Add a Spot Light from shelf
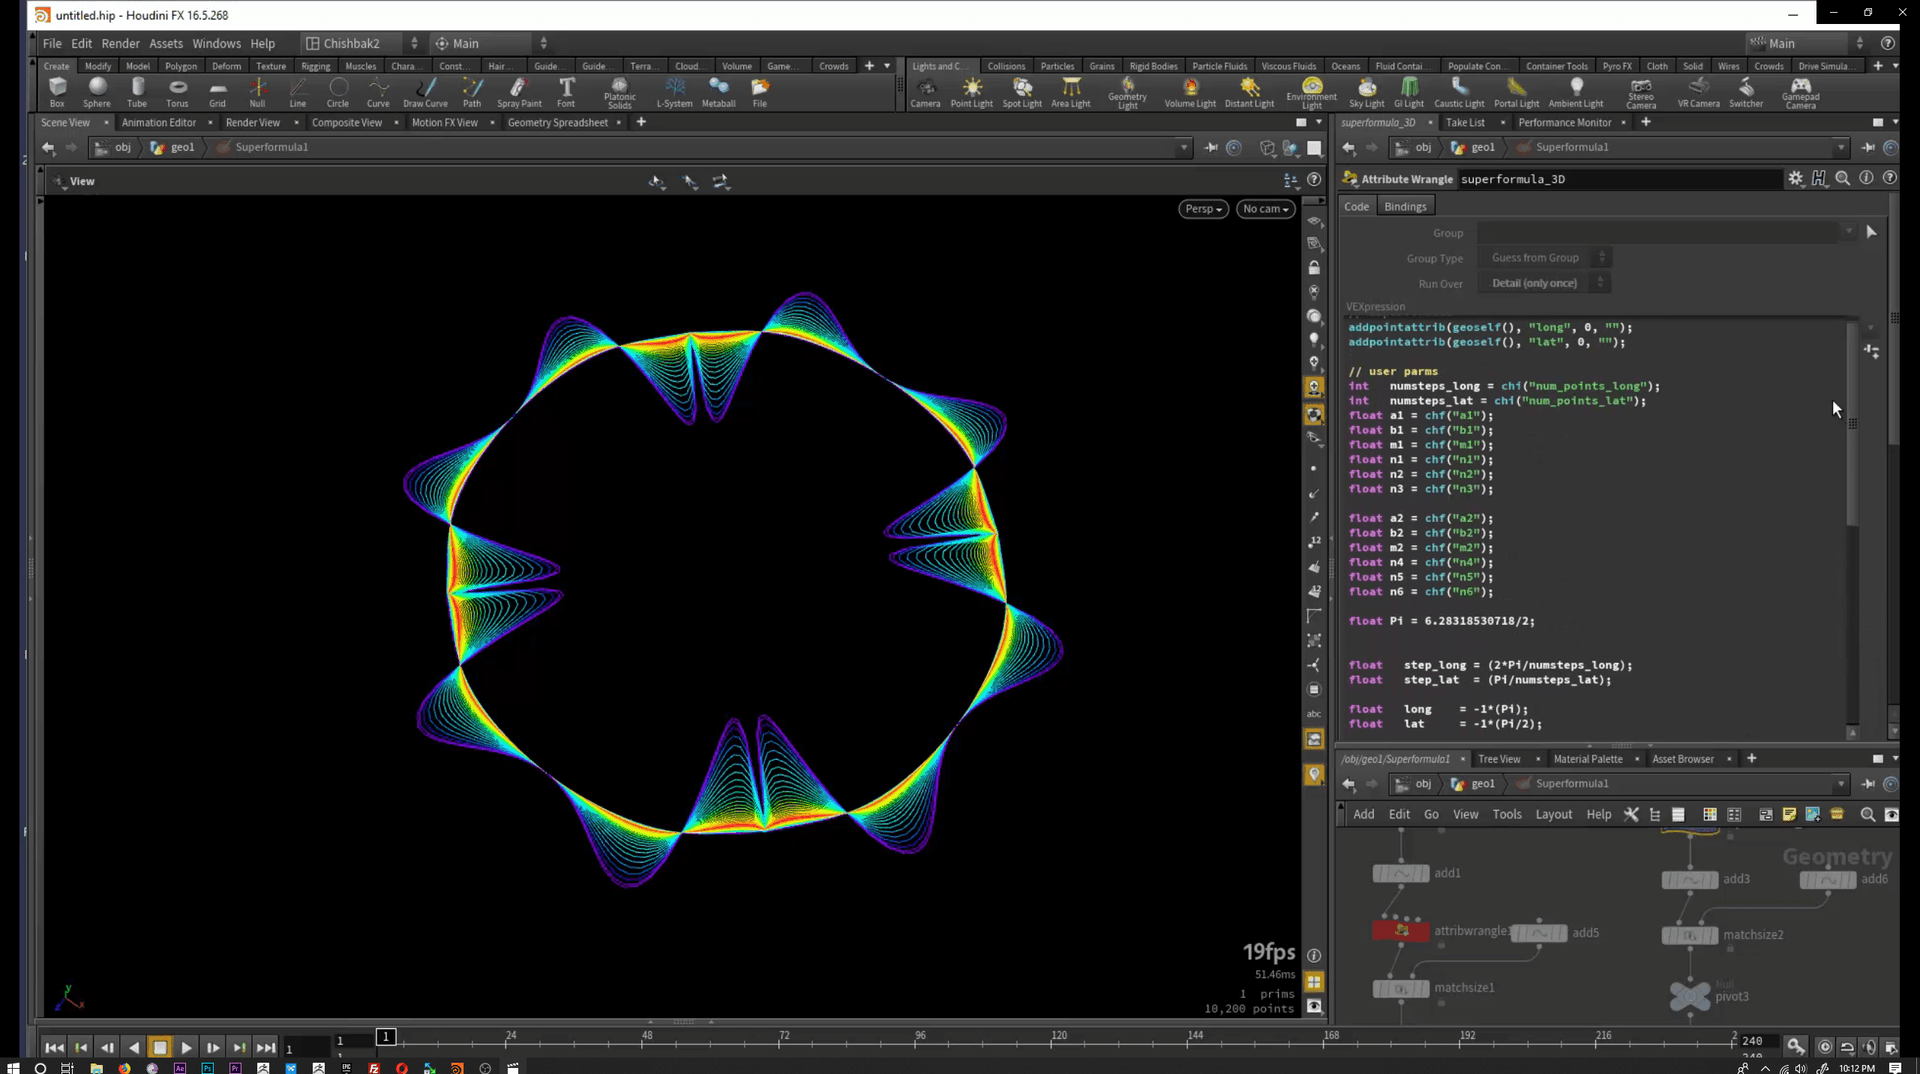This screenshot has height=1074, width=1920. (x=1022, y=92)
